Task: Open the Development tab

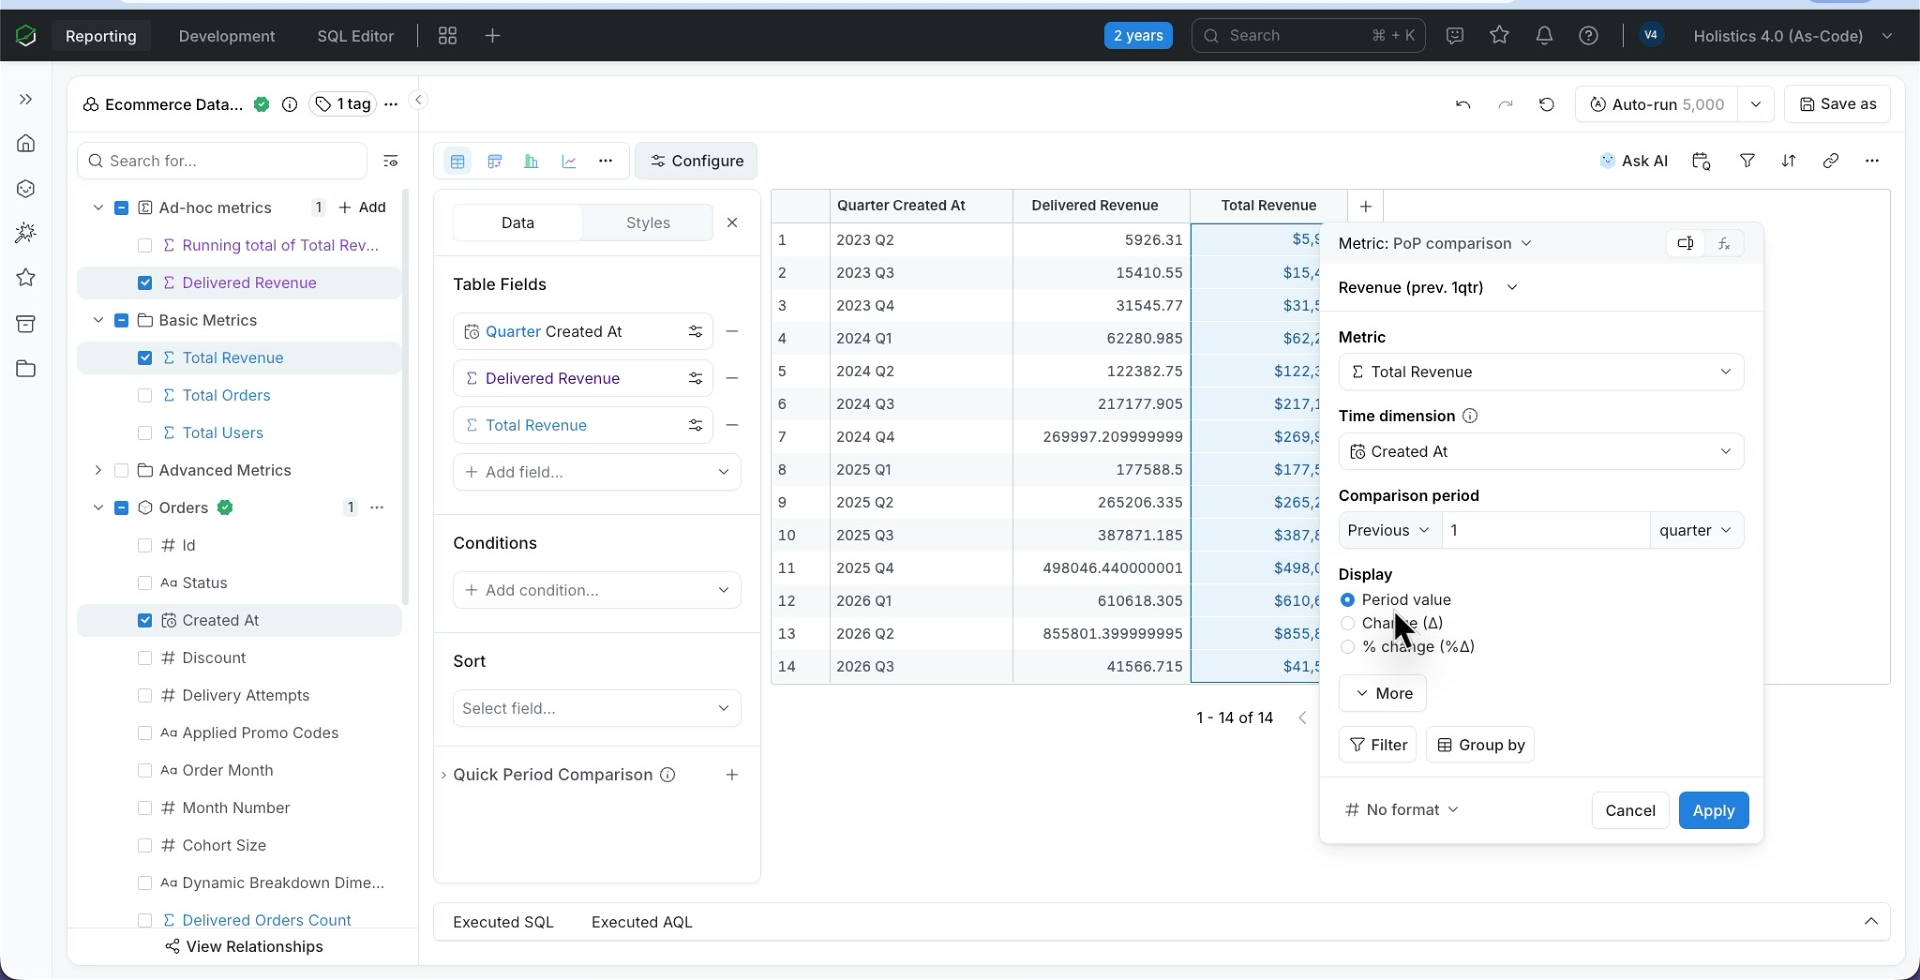Action: [227, 36]
